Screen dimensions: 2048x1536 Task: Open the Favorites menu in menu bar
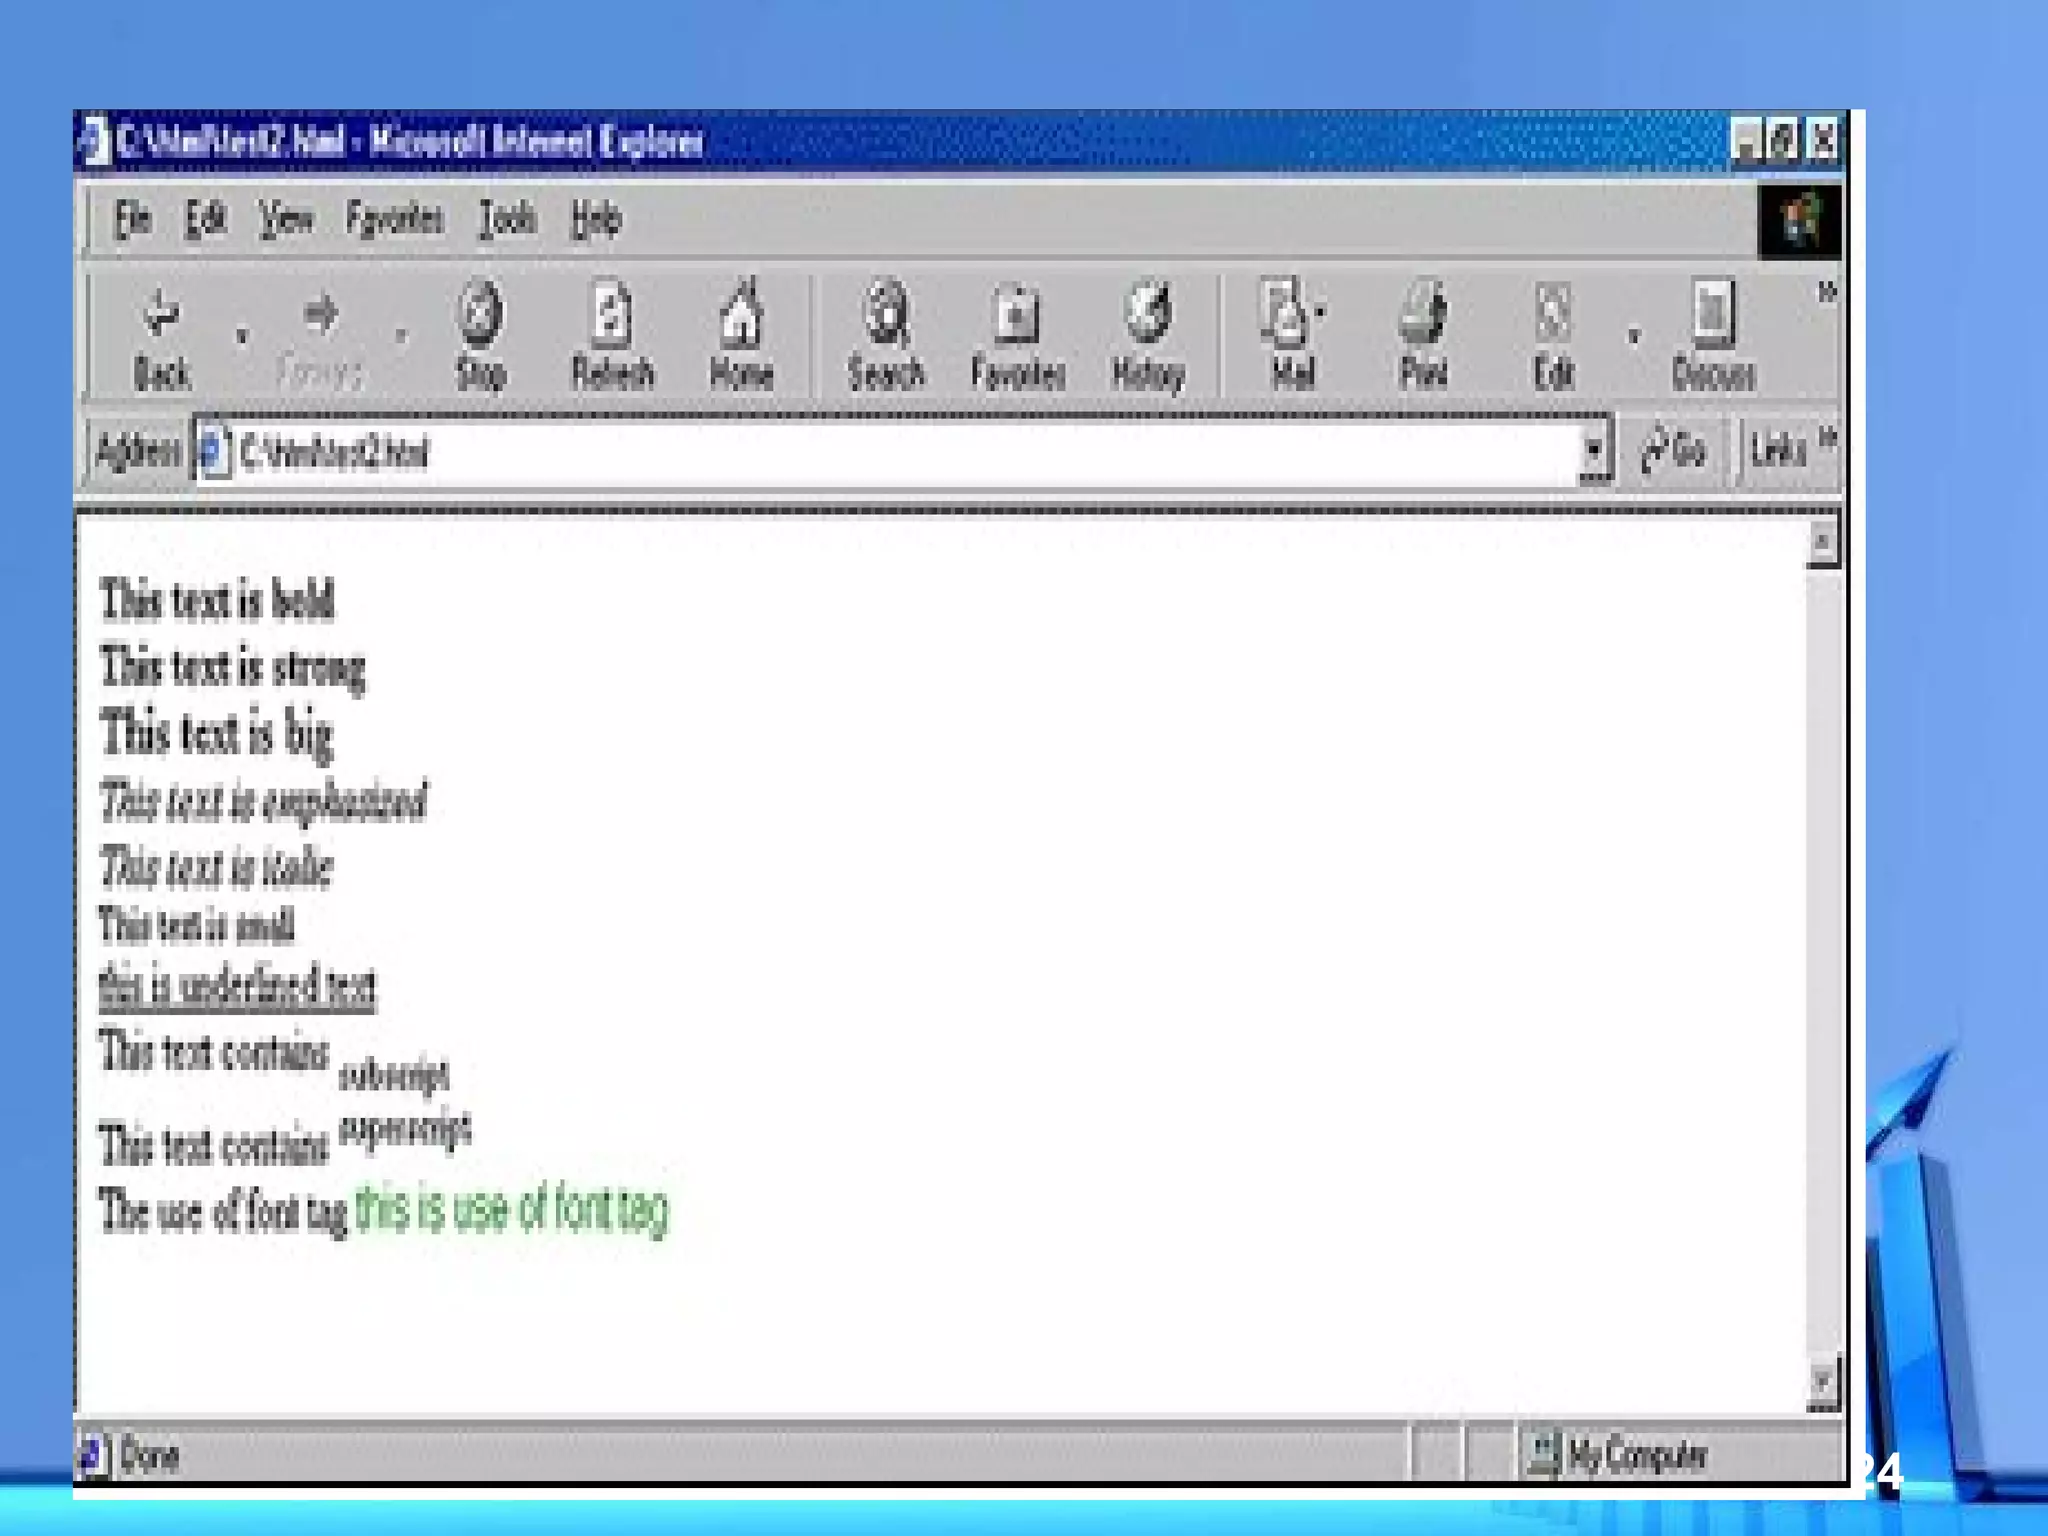394,218
